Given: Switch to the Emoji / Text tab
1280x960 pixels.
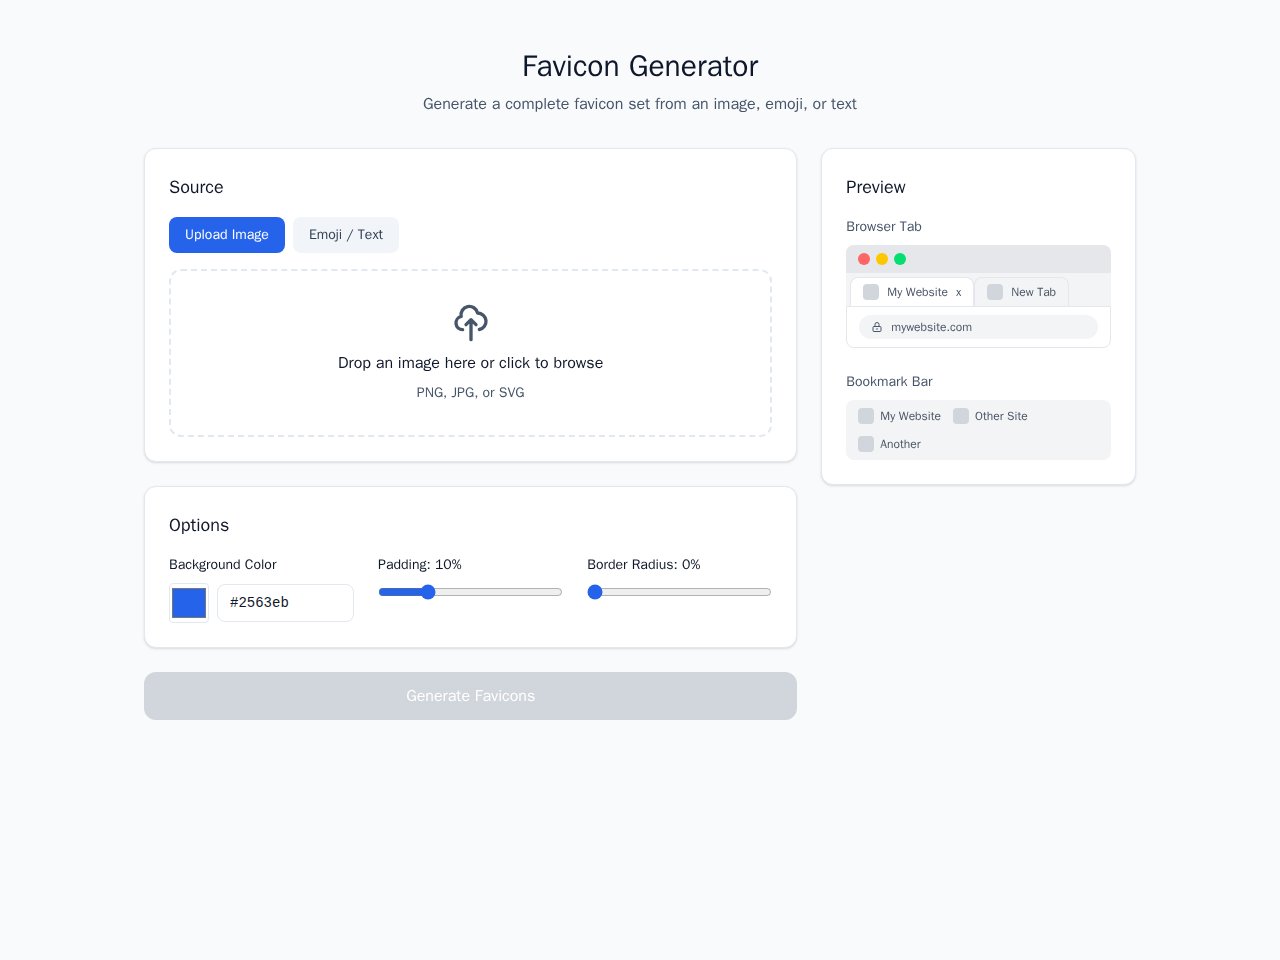Looking at the screenshot, I should tap(346, 235).
